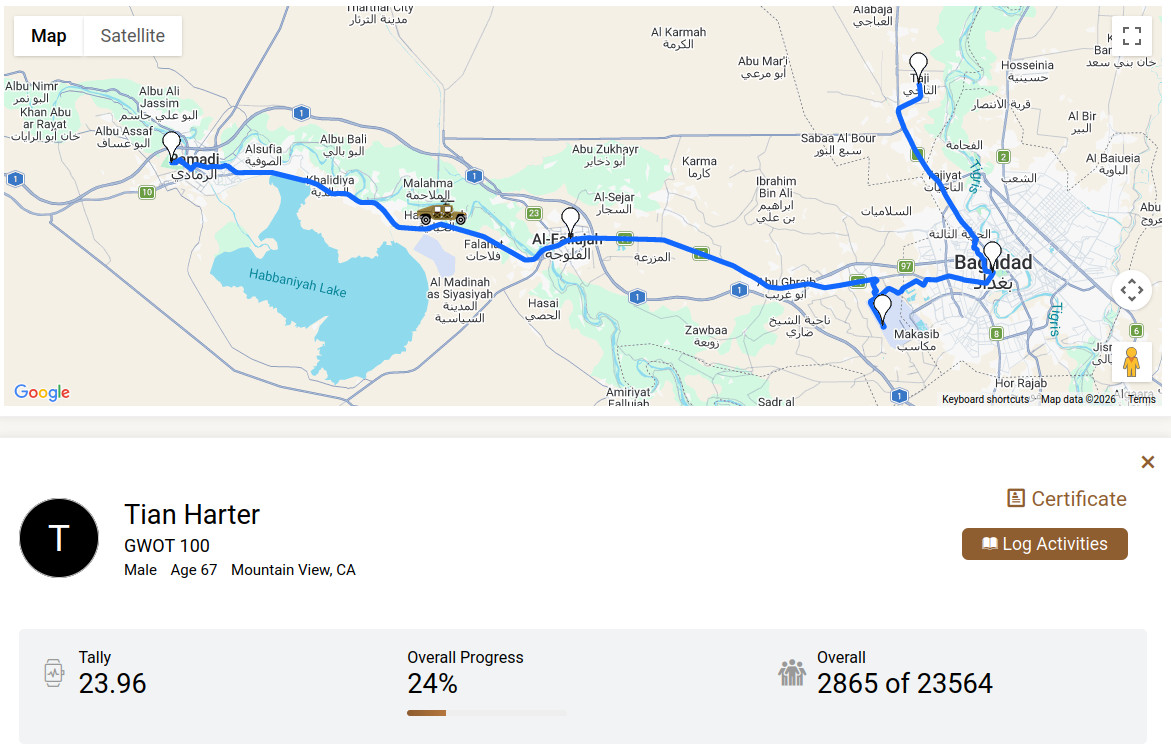Open map camera controls
This screenshot has width=1171, height=750.
point(1131,291)
